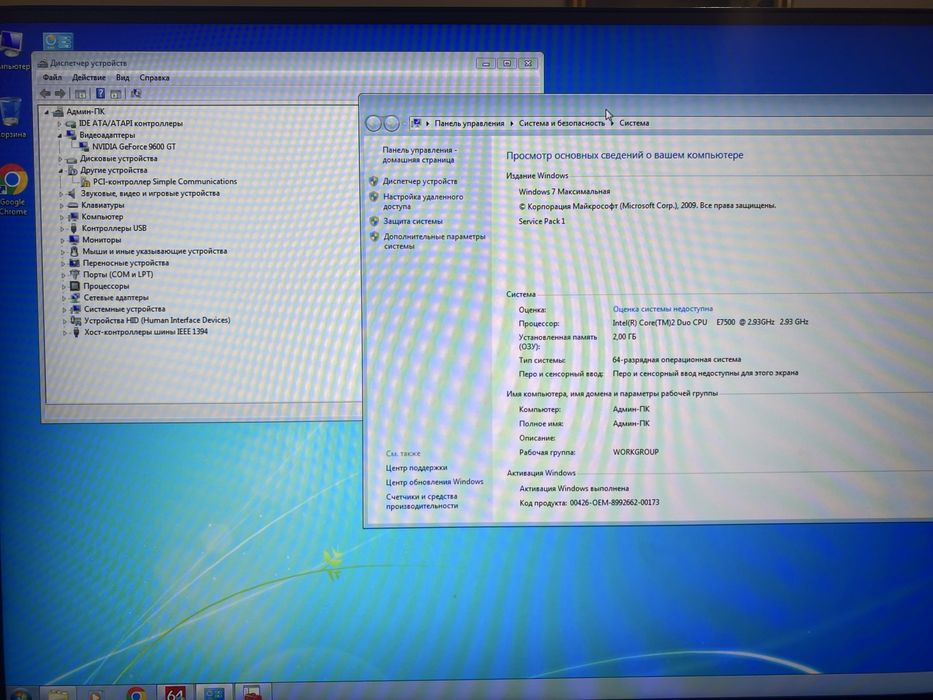This screenshot has height=700, width=933.
Task: Collapse the Другие устройства node
Action: [x=60, y=170]
